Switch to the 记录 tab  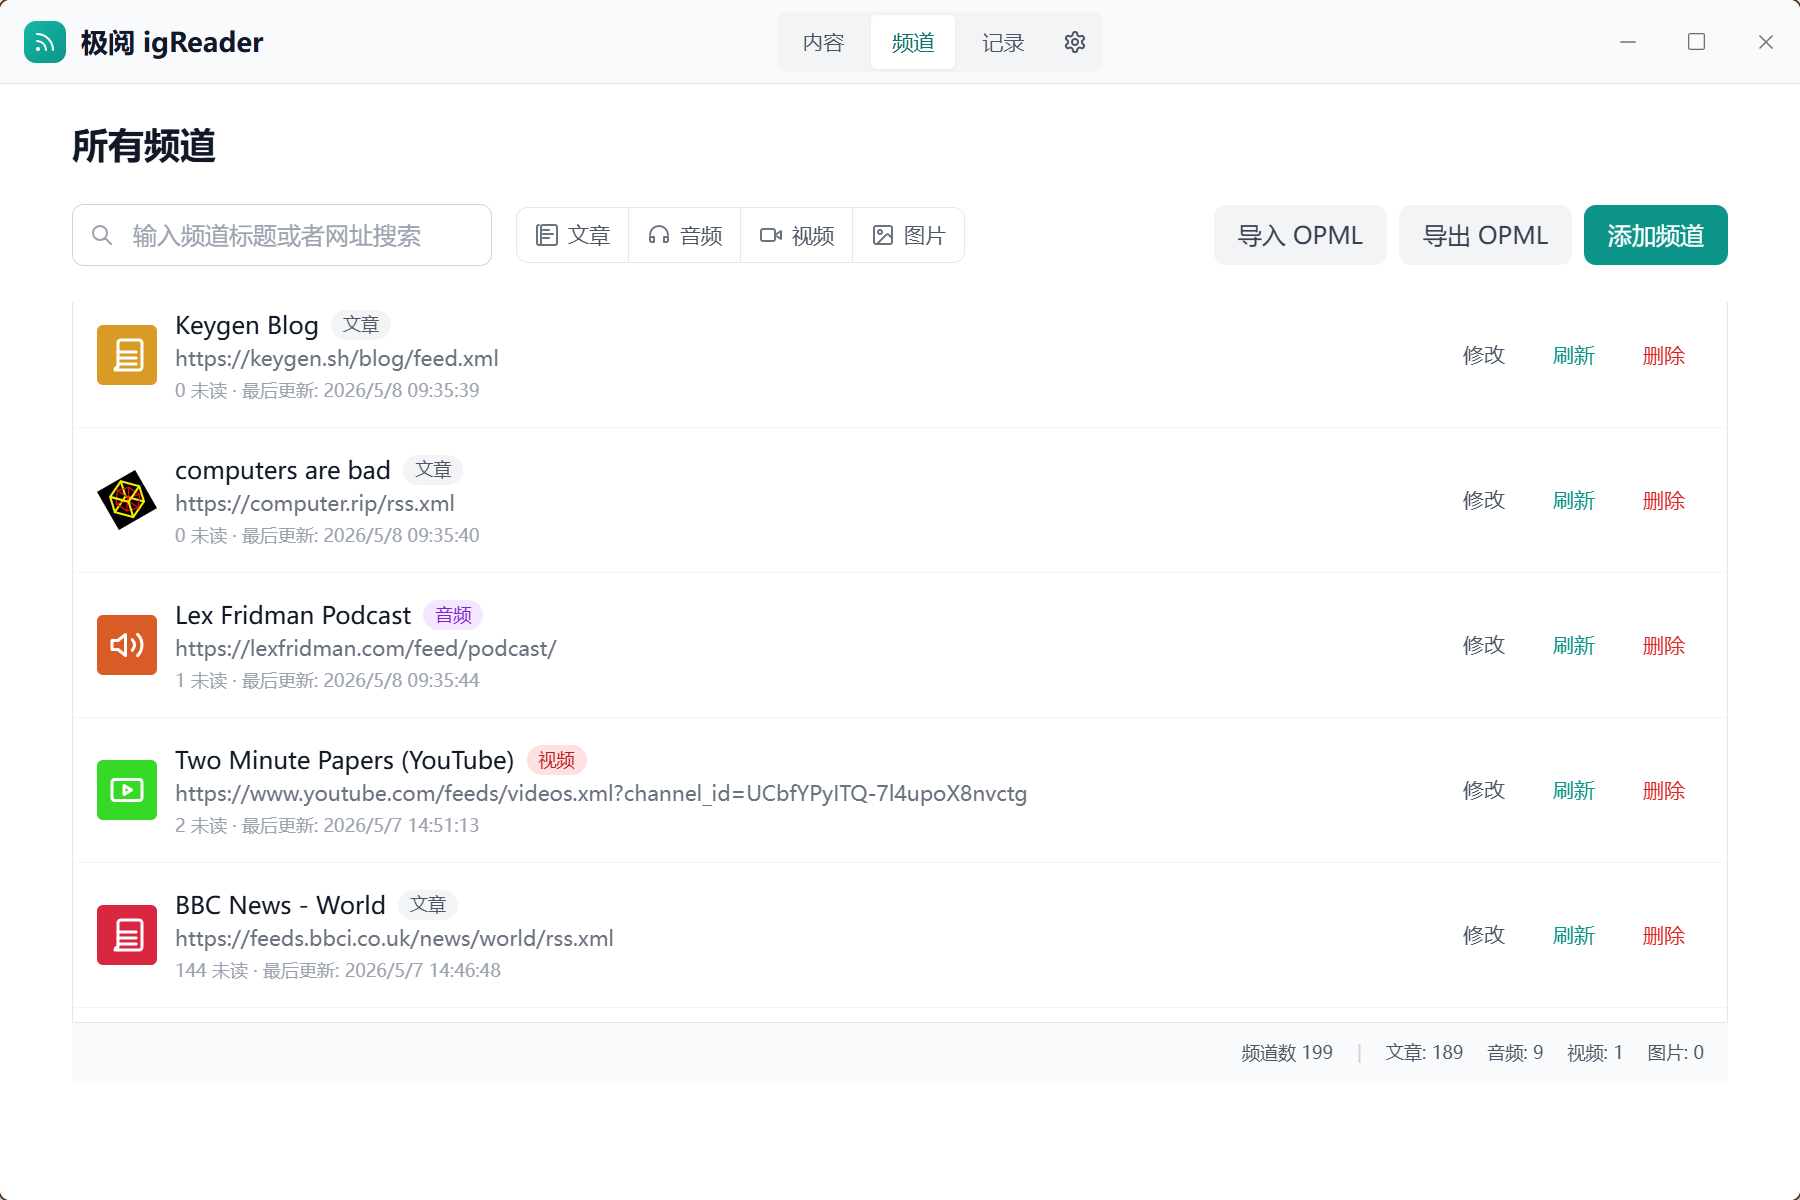tap(1003, 42)
